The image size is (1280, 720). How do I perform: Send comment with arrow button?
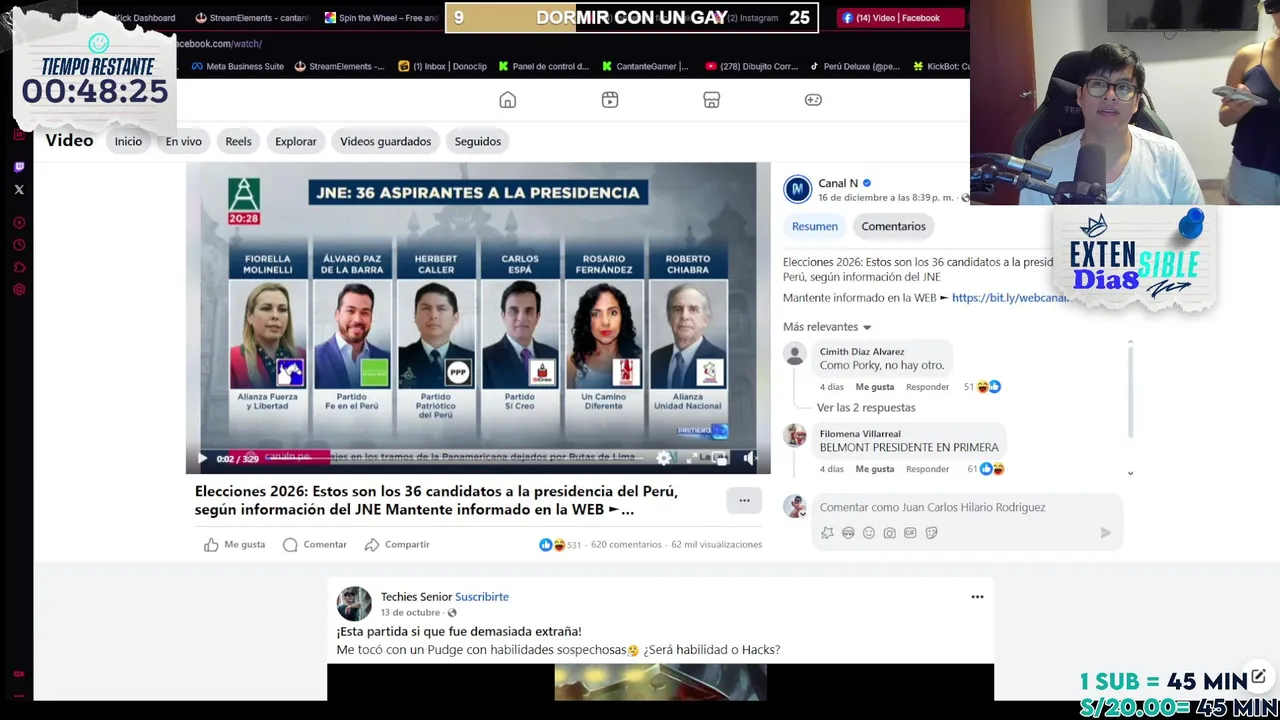click(x=1105, y=533)
